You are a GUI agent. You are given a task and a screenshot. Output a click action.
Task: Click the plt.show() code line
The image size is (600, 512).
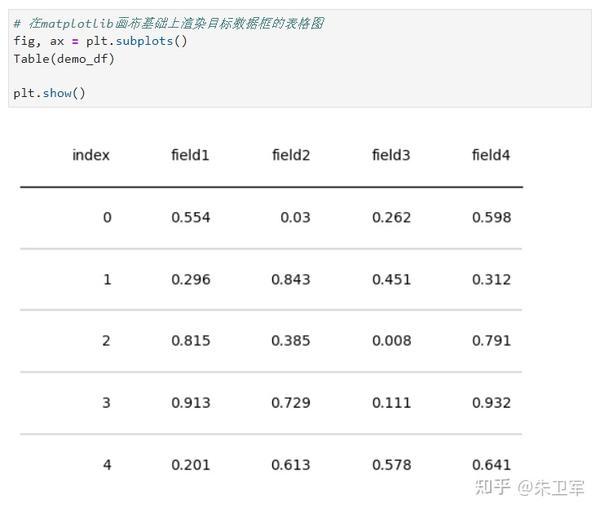(49, 93)
